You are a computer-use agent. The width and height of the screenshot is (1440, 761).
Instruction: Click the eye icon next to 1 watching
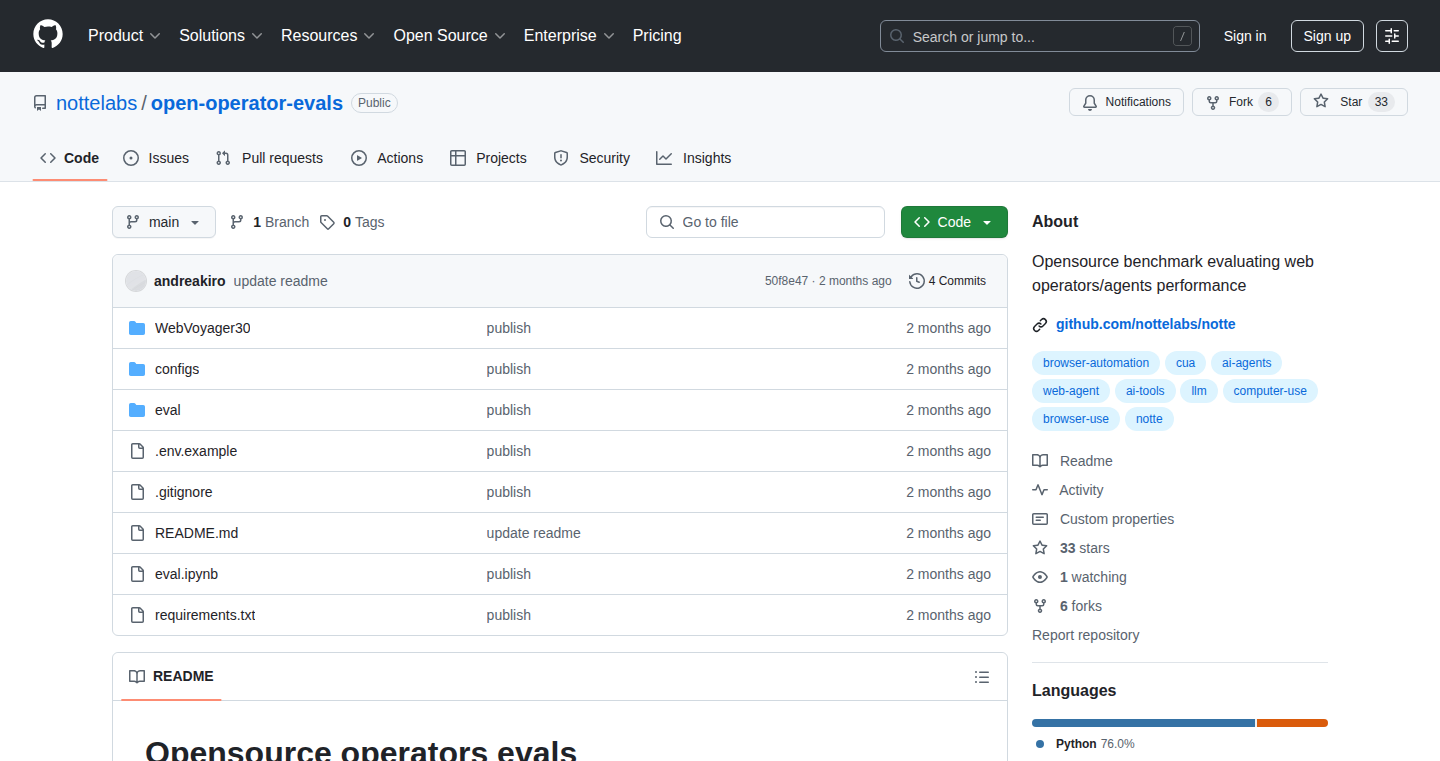[x=1040, y=577]
